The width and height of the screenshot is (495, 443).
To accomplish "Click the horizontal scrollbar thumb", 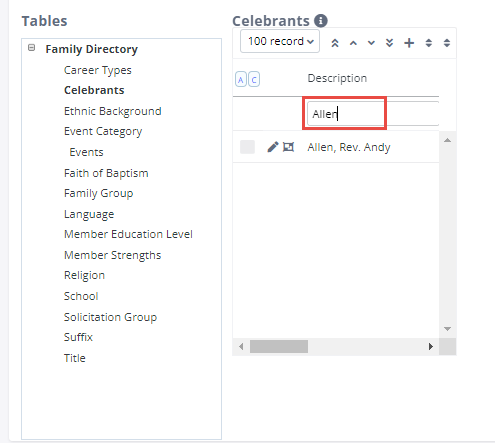I will (x=279, y=347).
